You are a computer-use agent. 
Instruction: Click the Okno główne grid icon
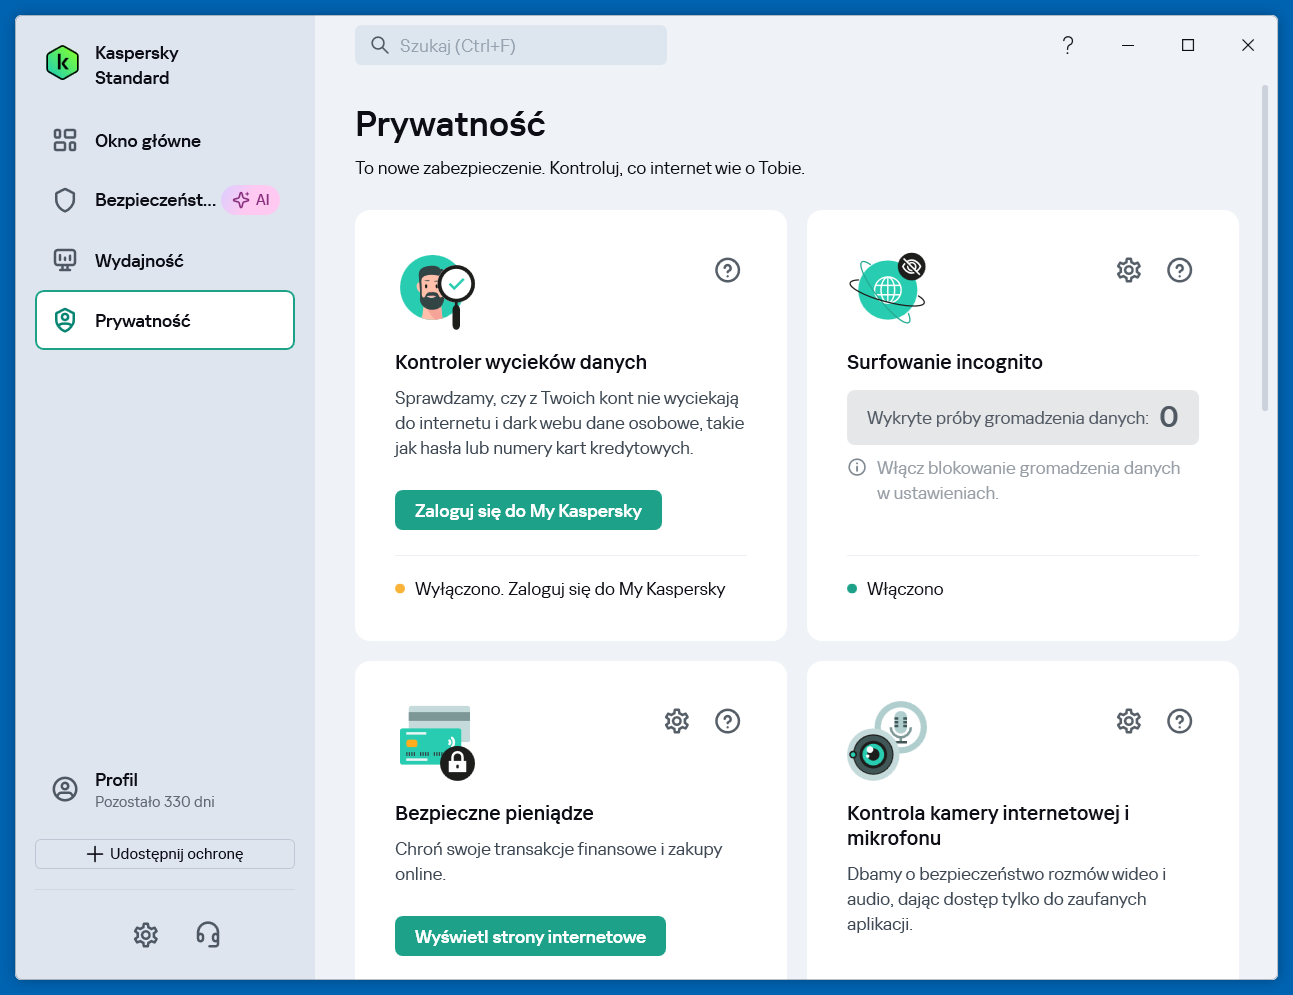pyautogui.click(x=65, y=140)
